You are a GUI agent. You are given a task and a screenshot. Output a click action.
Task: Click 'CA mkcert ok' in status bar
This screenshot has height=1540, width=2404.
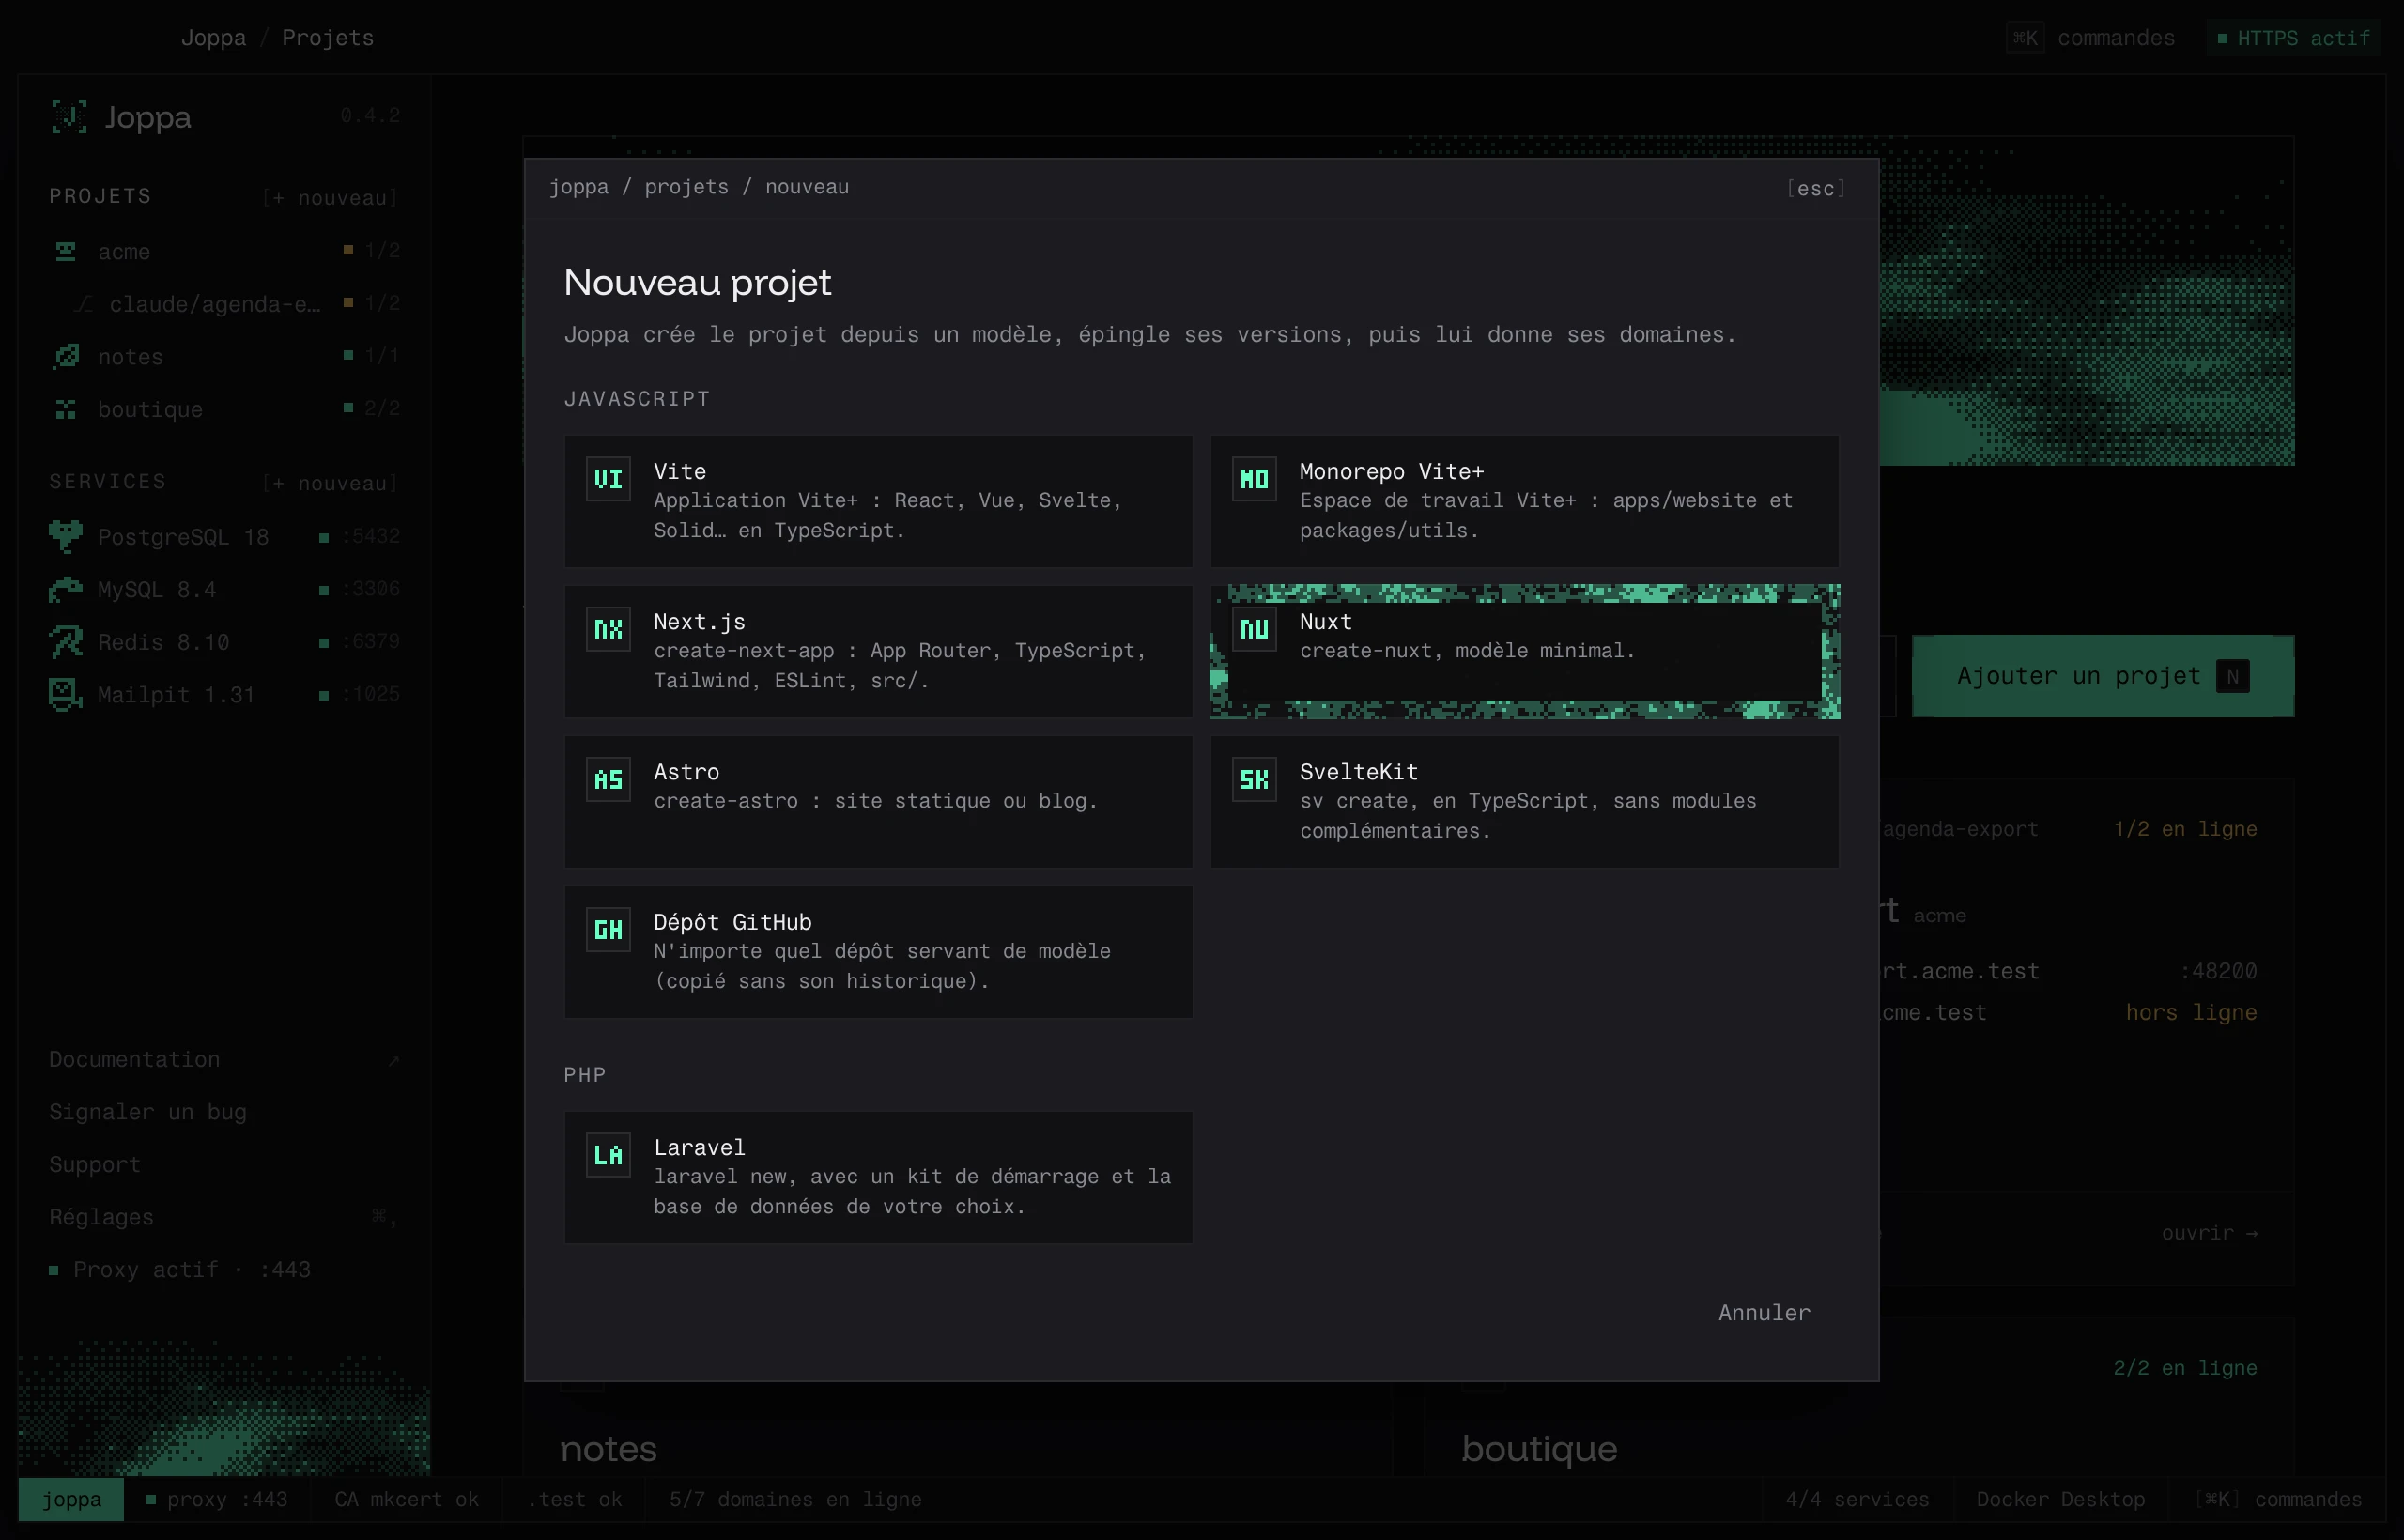[406, 1499]
